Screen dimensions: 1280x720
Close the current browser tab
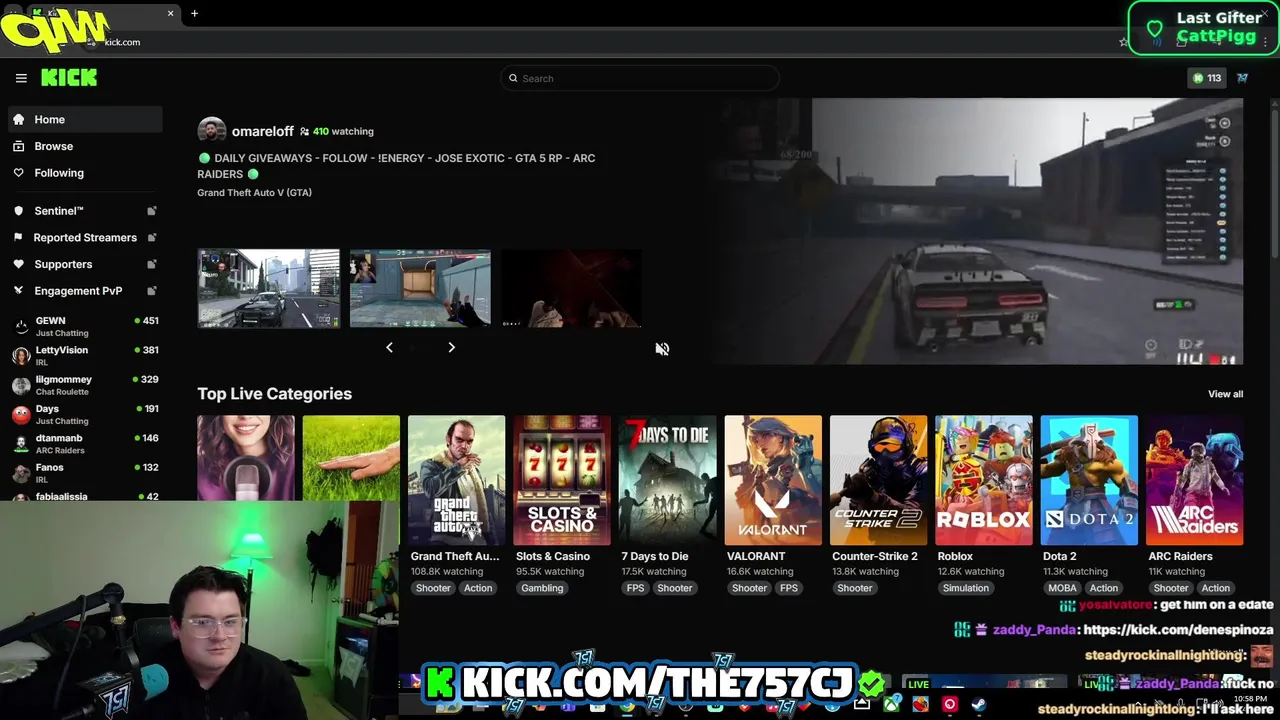point(170,13)
